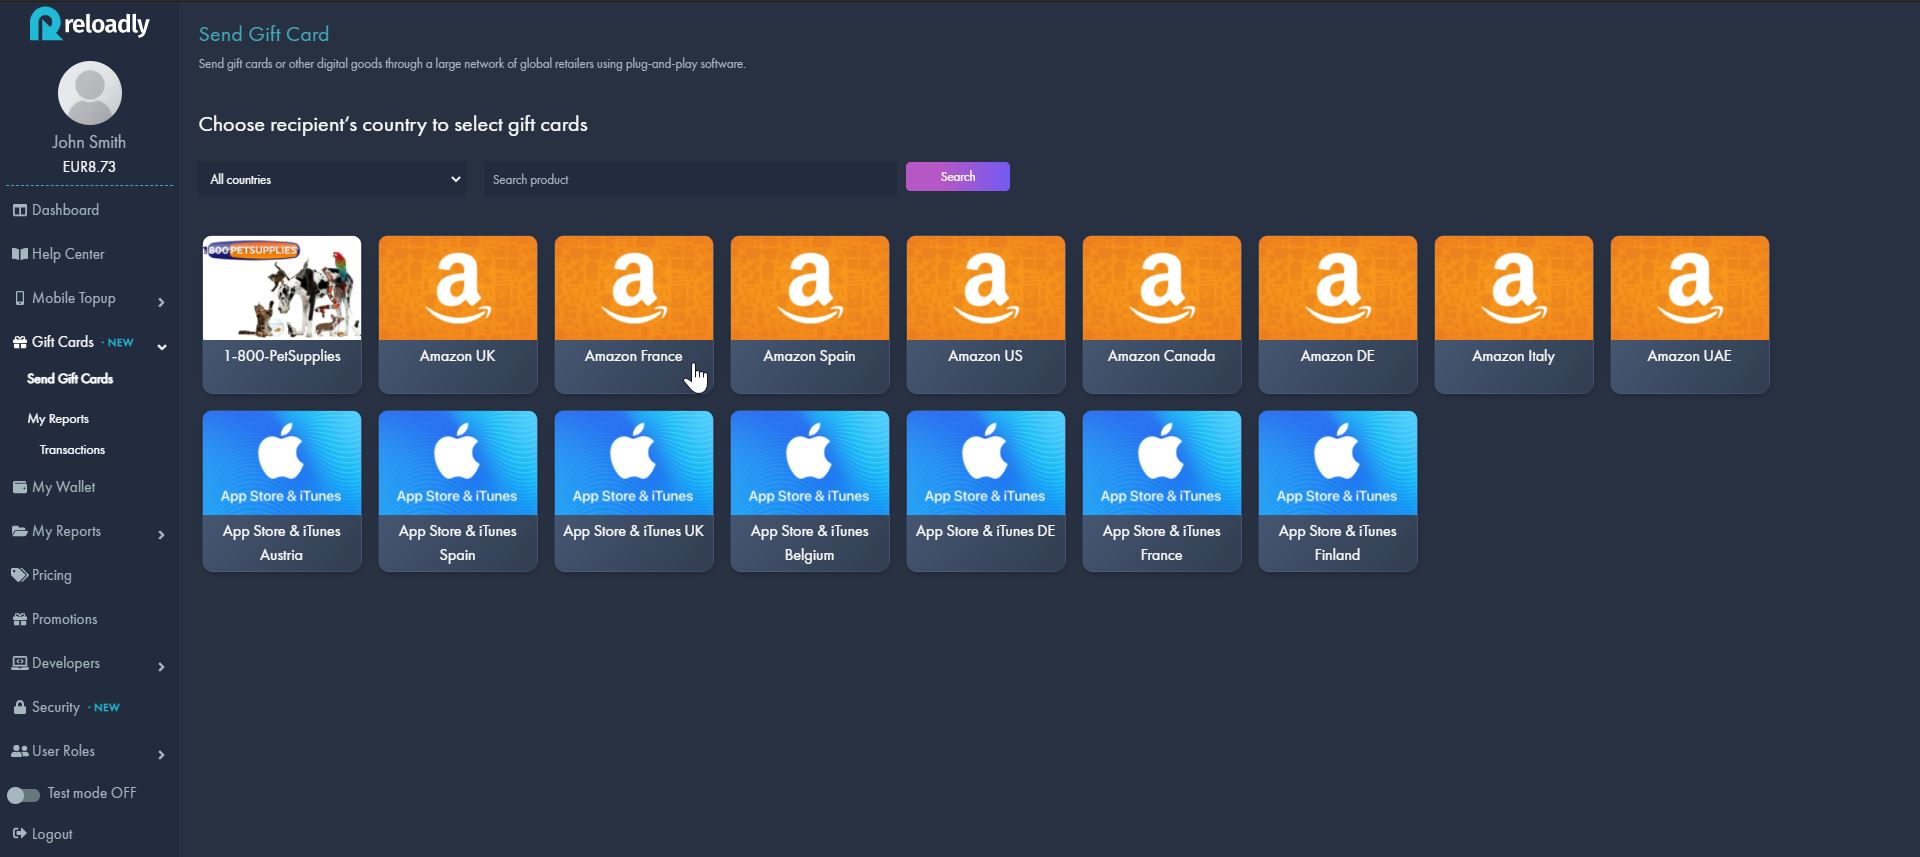
Task: Expand the Developers submenu chevron
Action: [x=161, y=667]
